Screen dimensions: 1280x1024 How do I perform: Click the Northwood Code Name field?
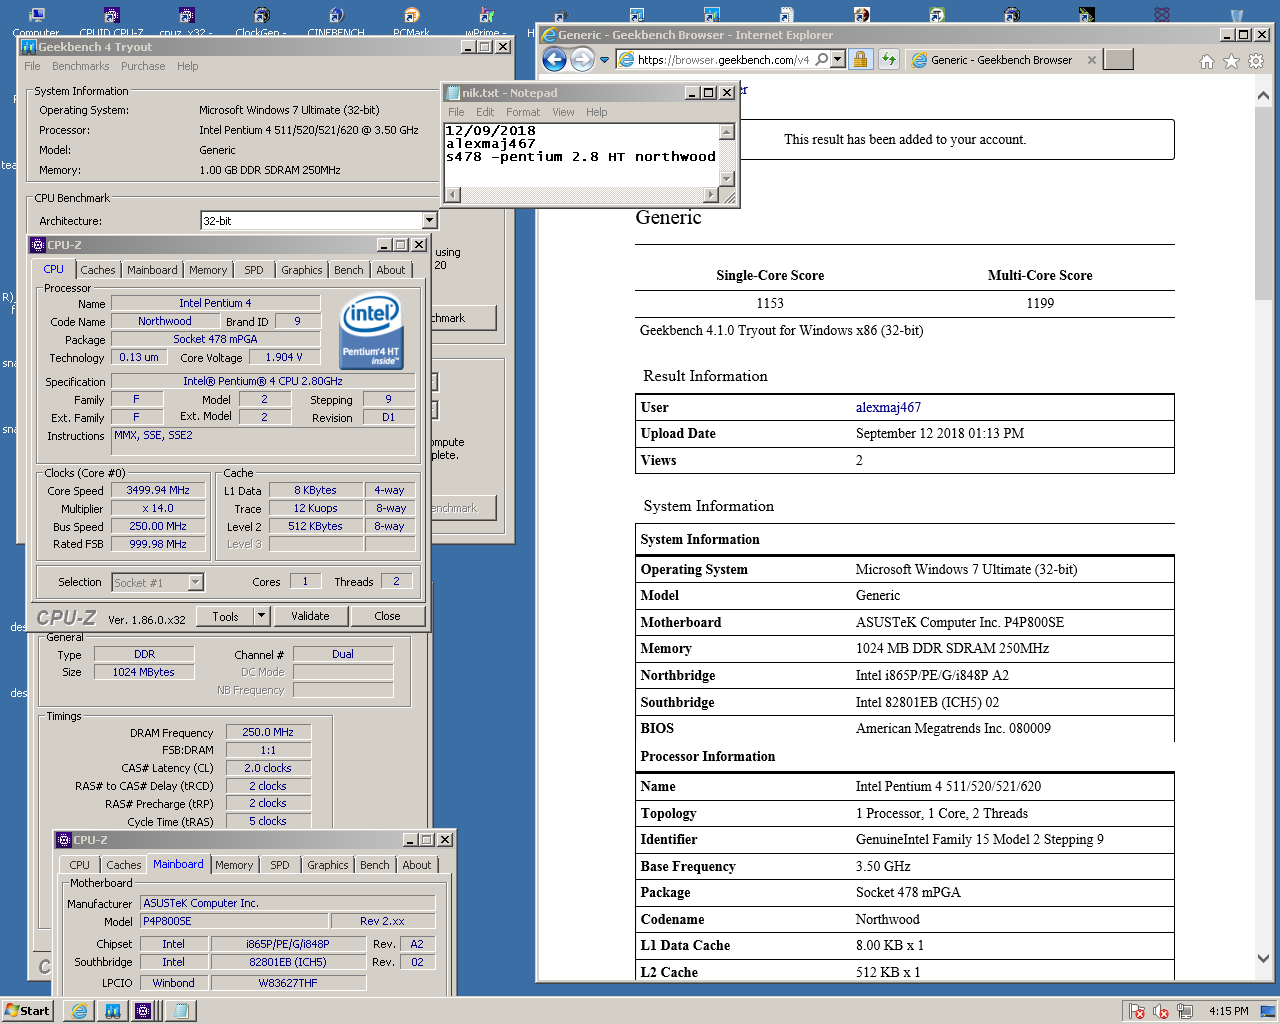click(x=165, y=321)
